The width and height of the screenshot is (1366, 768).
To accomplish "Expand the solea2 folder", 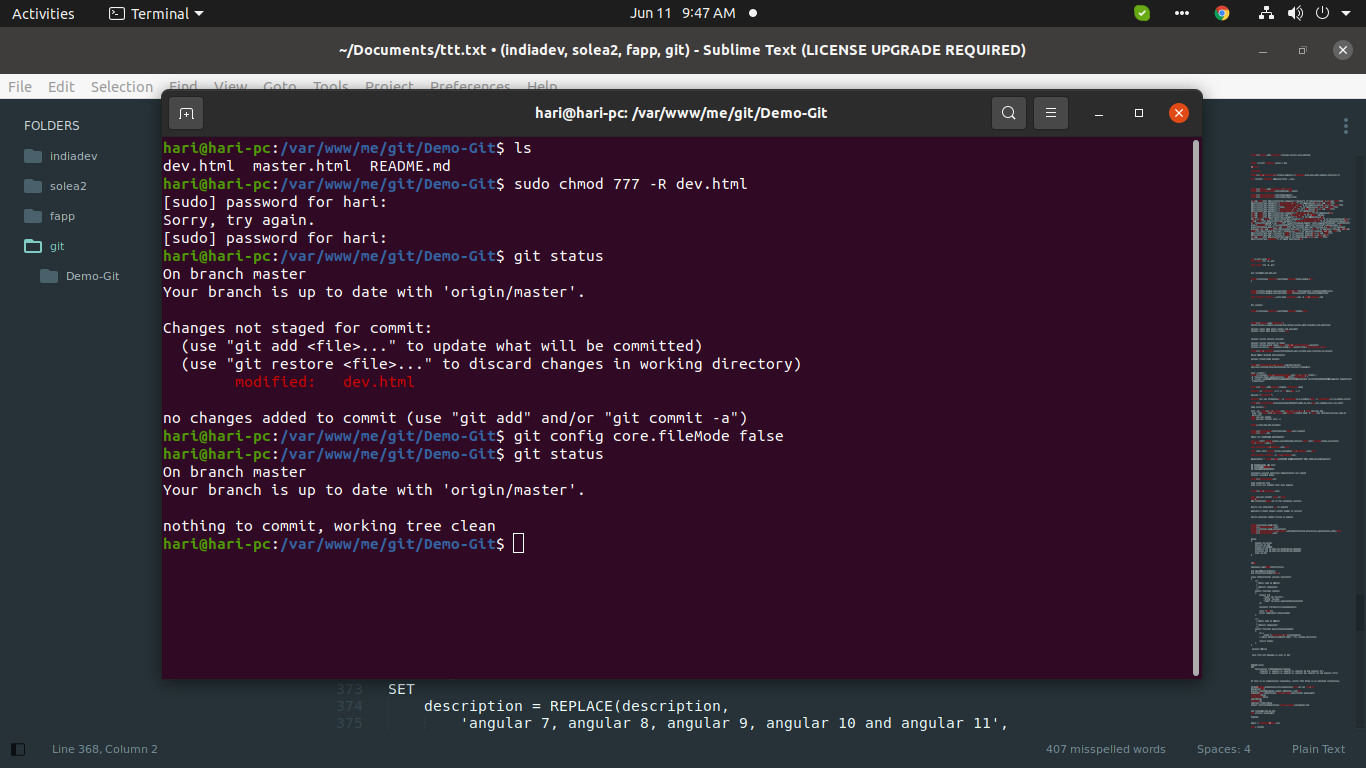I will tap(33, 186).
